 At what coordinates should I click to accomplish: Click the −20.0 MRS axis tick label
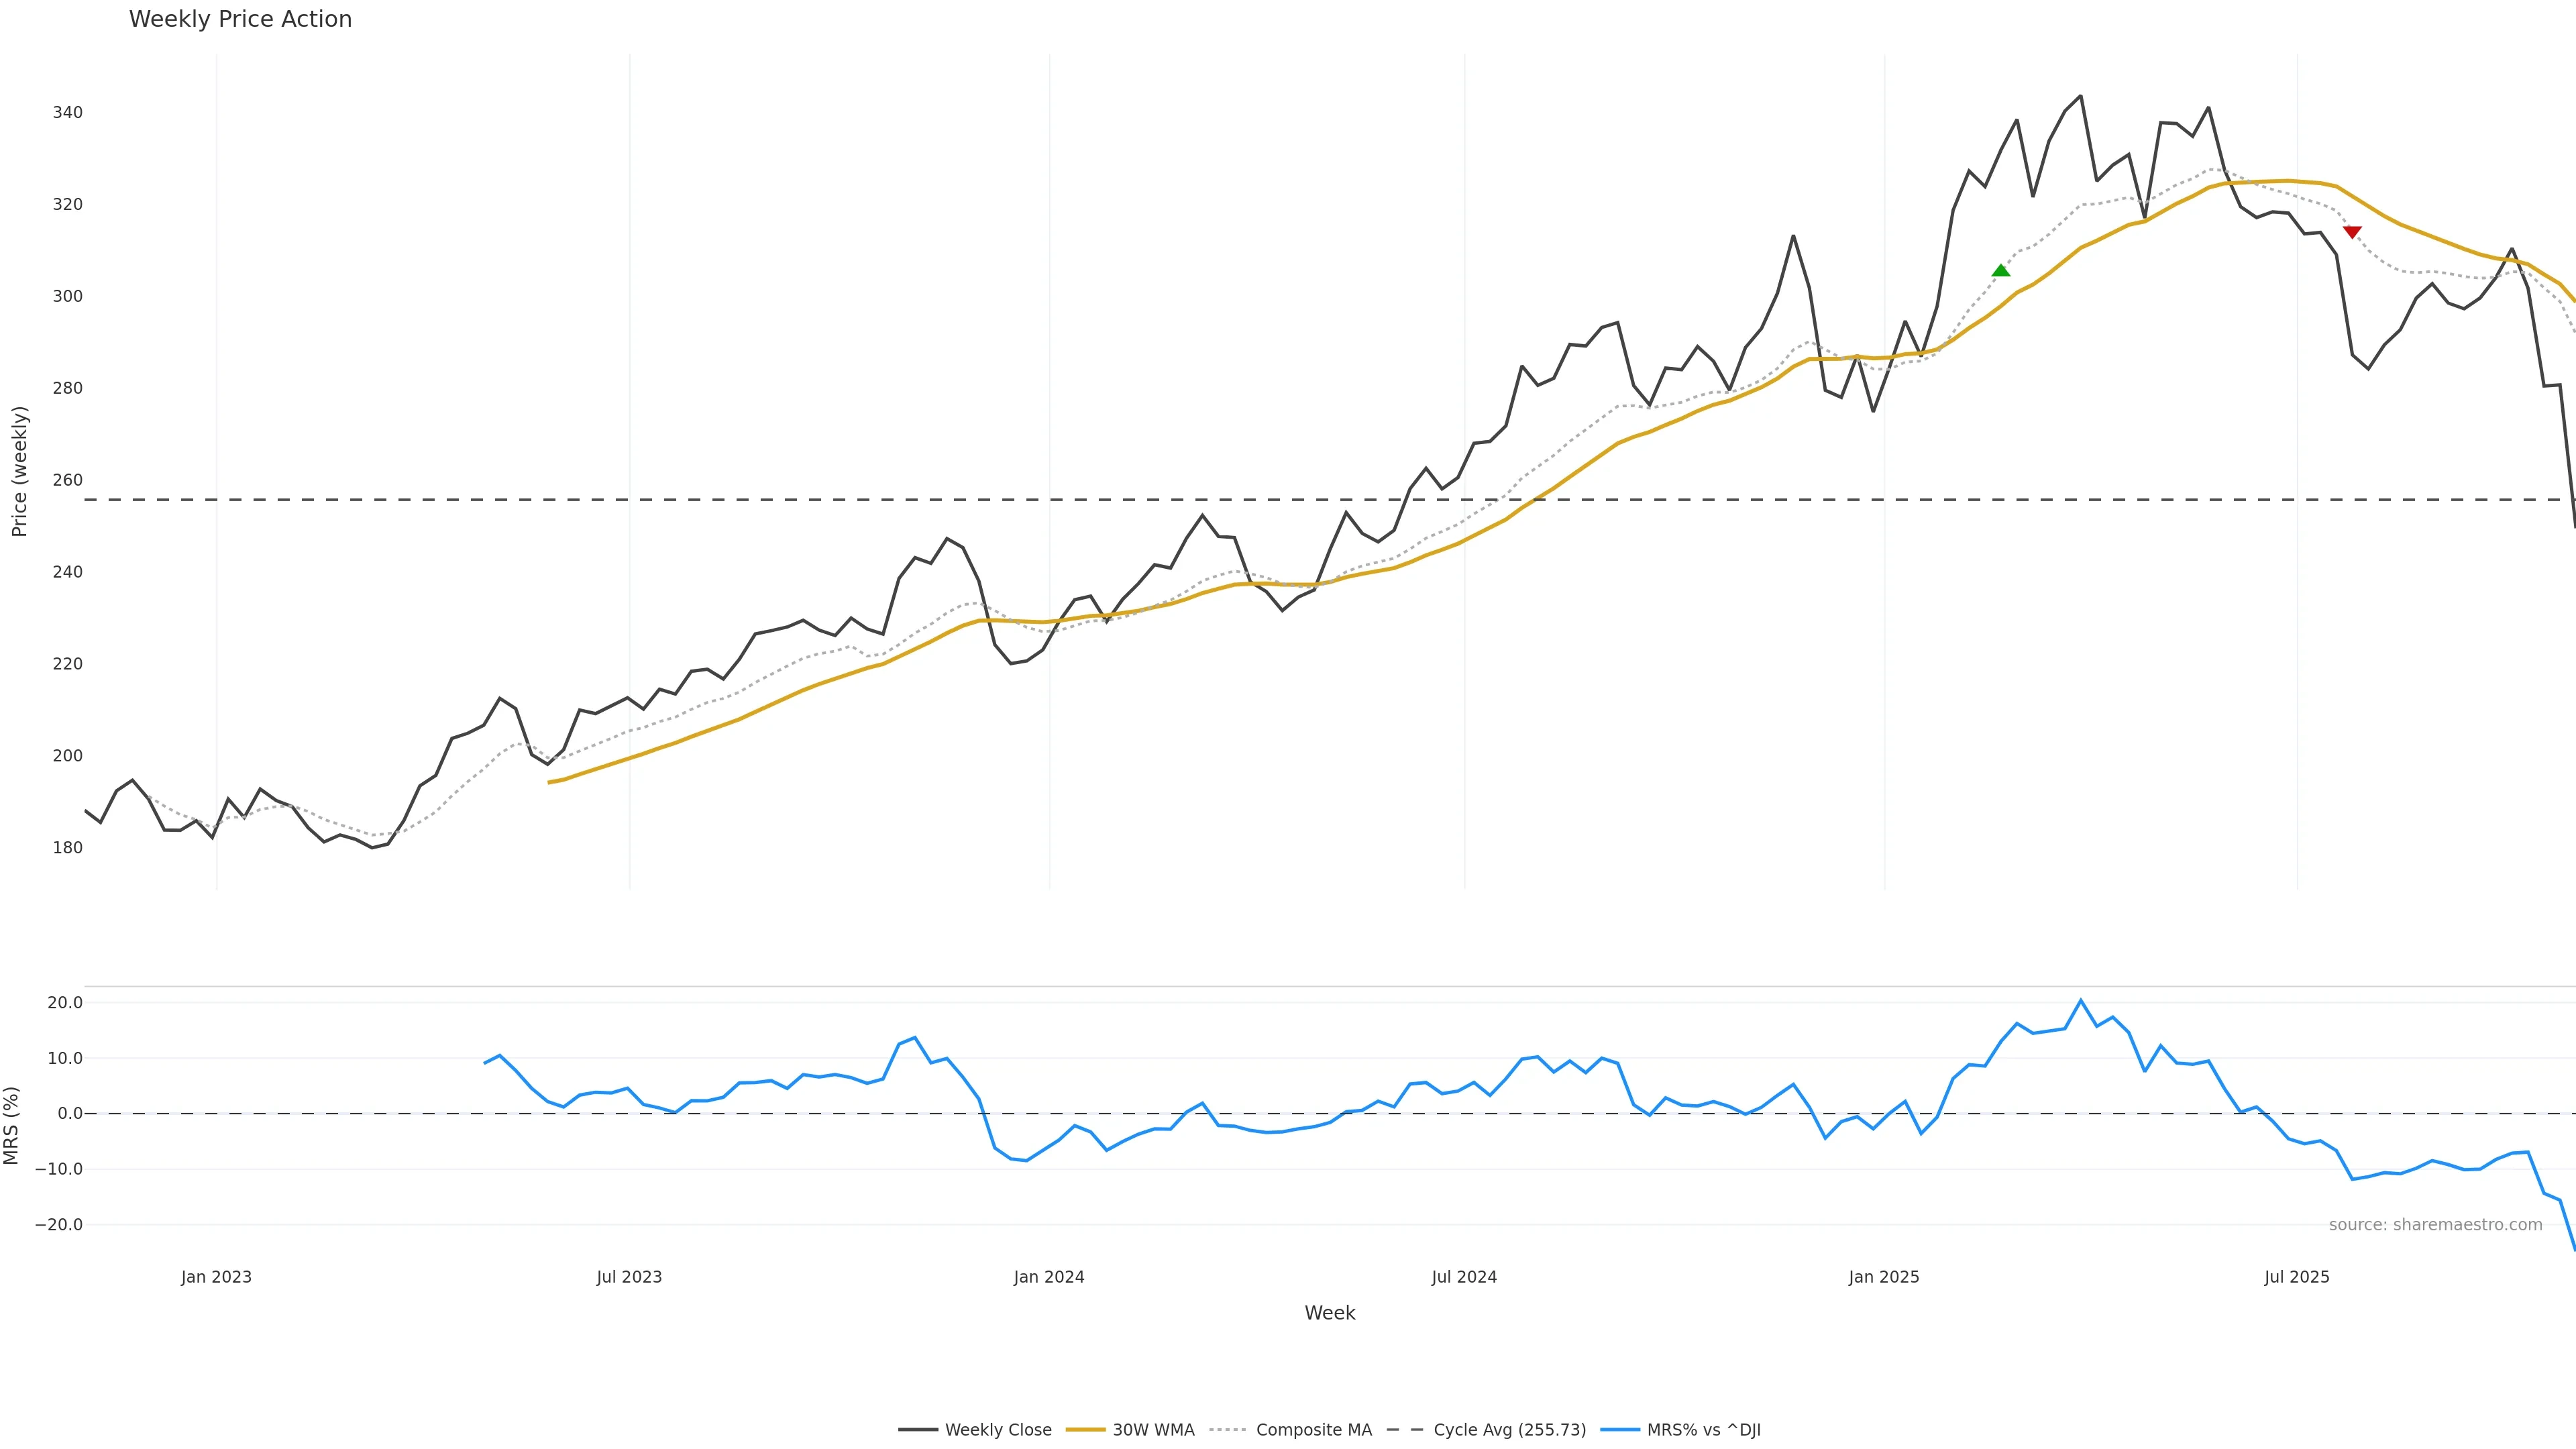59,1225
